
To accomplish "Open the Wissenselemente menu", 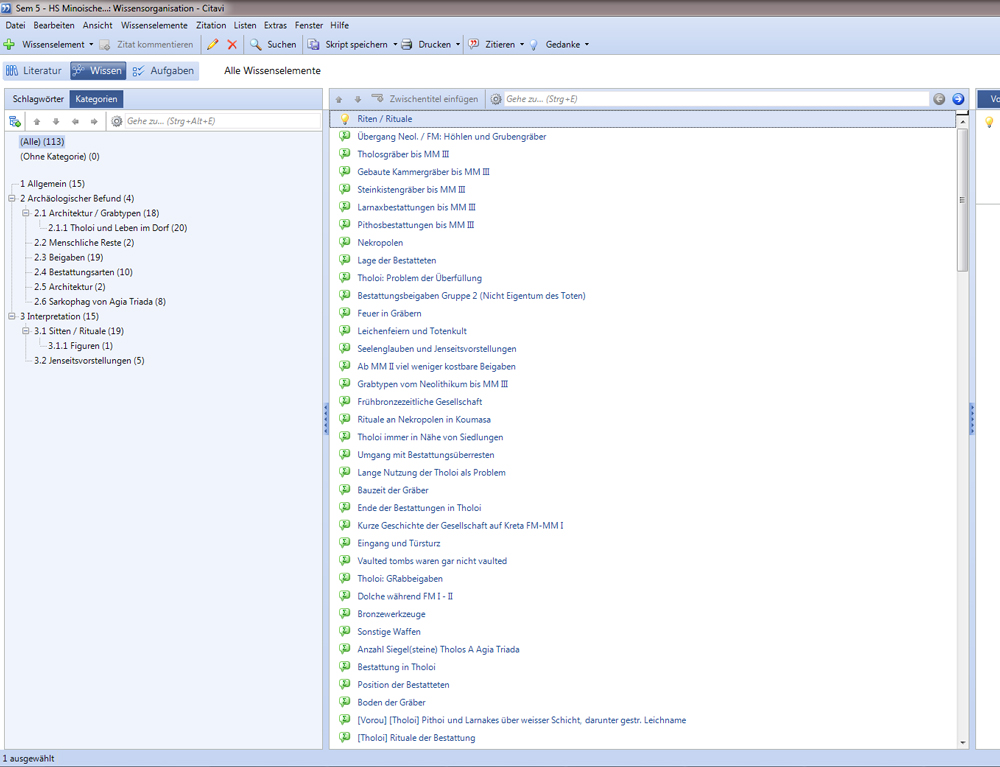I will point(154,26).
